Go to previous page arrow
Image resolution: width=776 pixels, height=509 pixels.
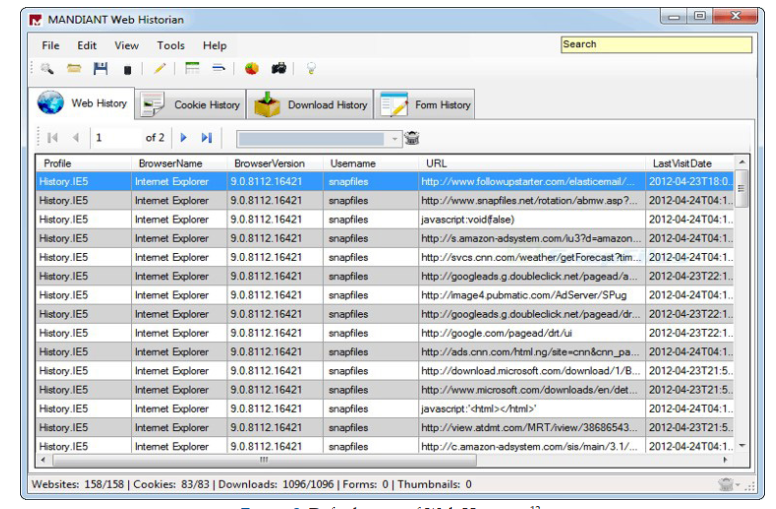pos(76,138)
